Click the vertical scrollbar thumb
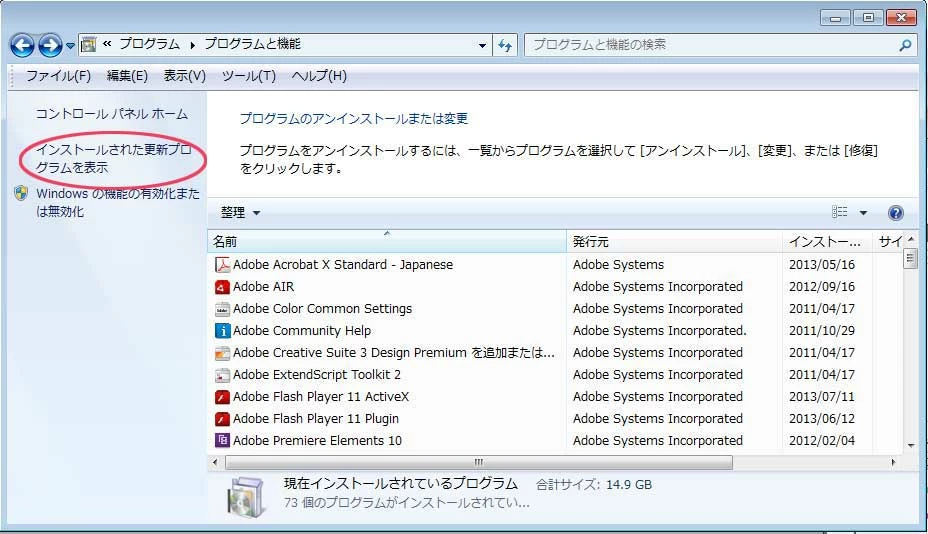Image resolution: width=928 pixels, height=534 pixels. click(910, 258)
